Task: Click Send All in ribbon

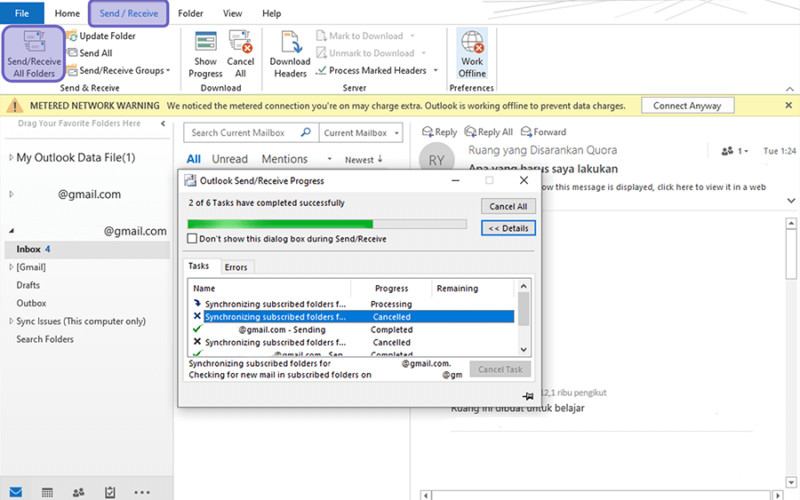Action: [x=90, y=53]
